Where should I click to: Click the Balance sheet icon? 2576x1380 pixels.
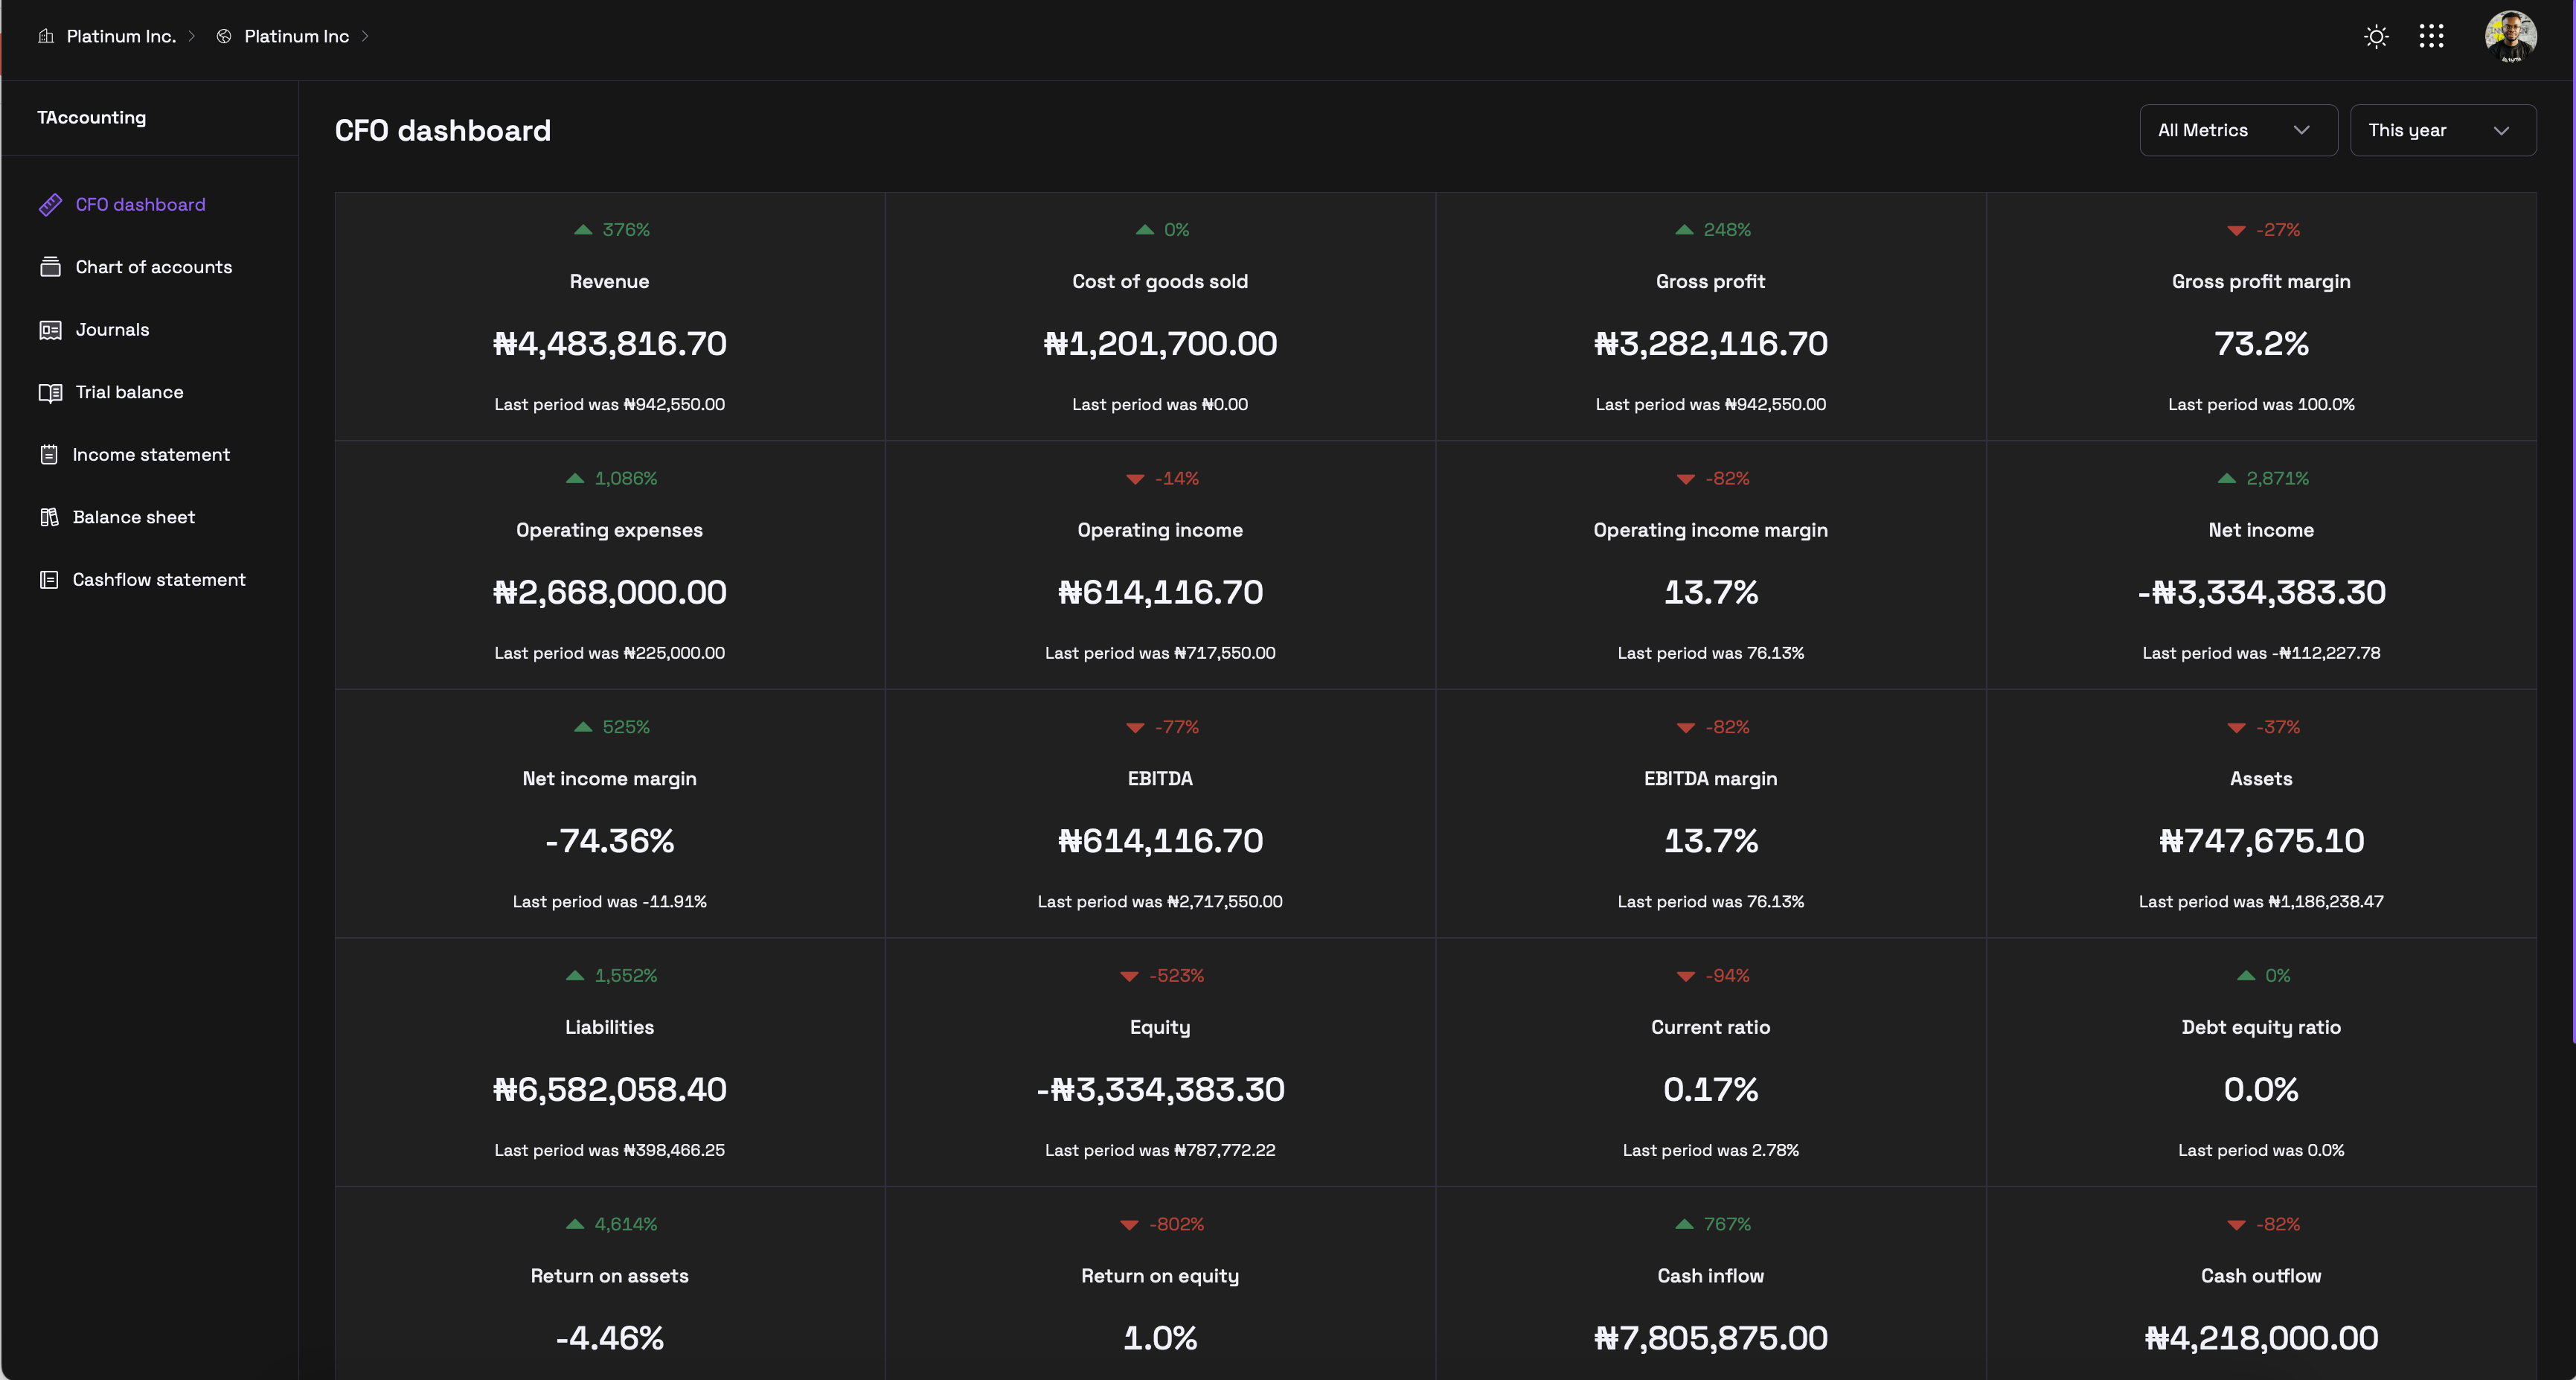49,517
